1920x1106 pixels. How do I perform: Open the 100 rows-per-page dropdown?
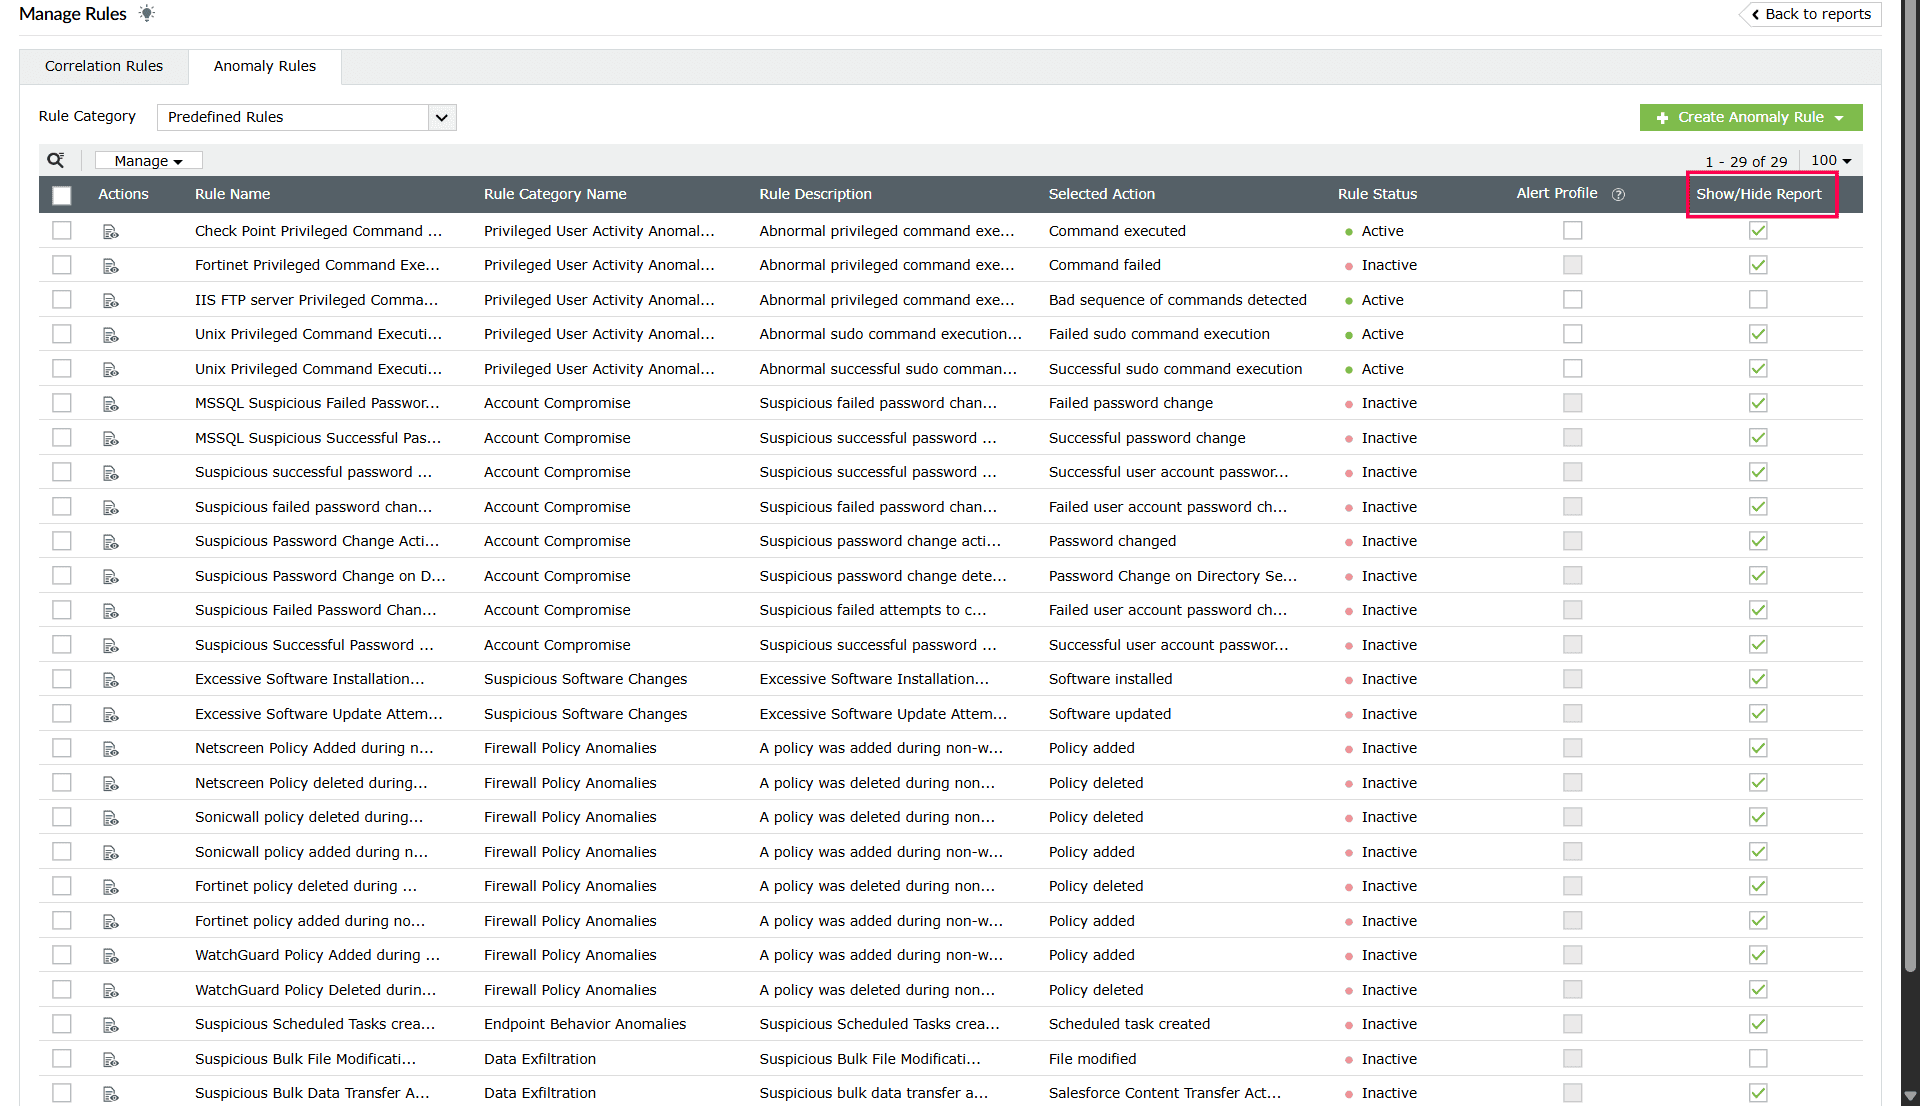pos(1831,160)
